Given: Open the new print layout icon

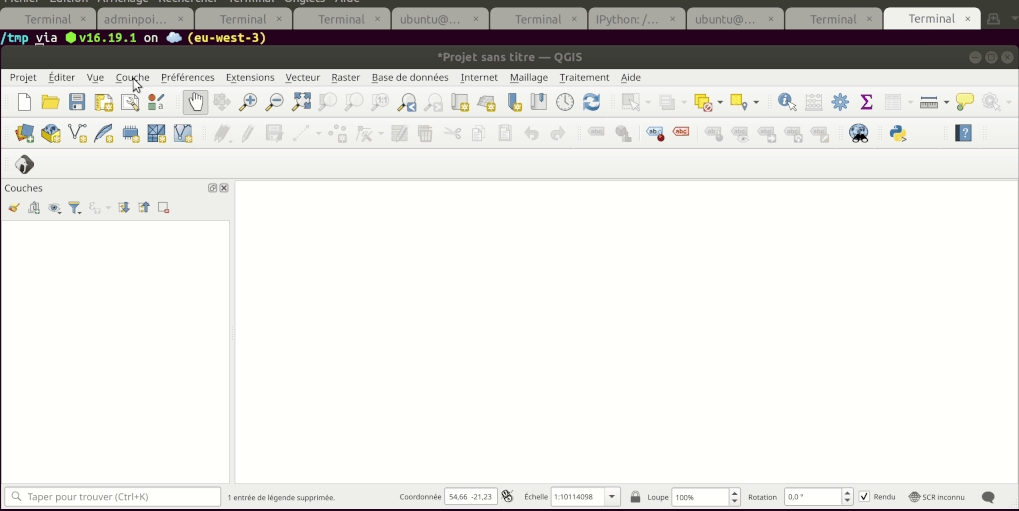Looking at the screenshot, I should click(103, 102).
